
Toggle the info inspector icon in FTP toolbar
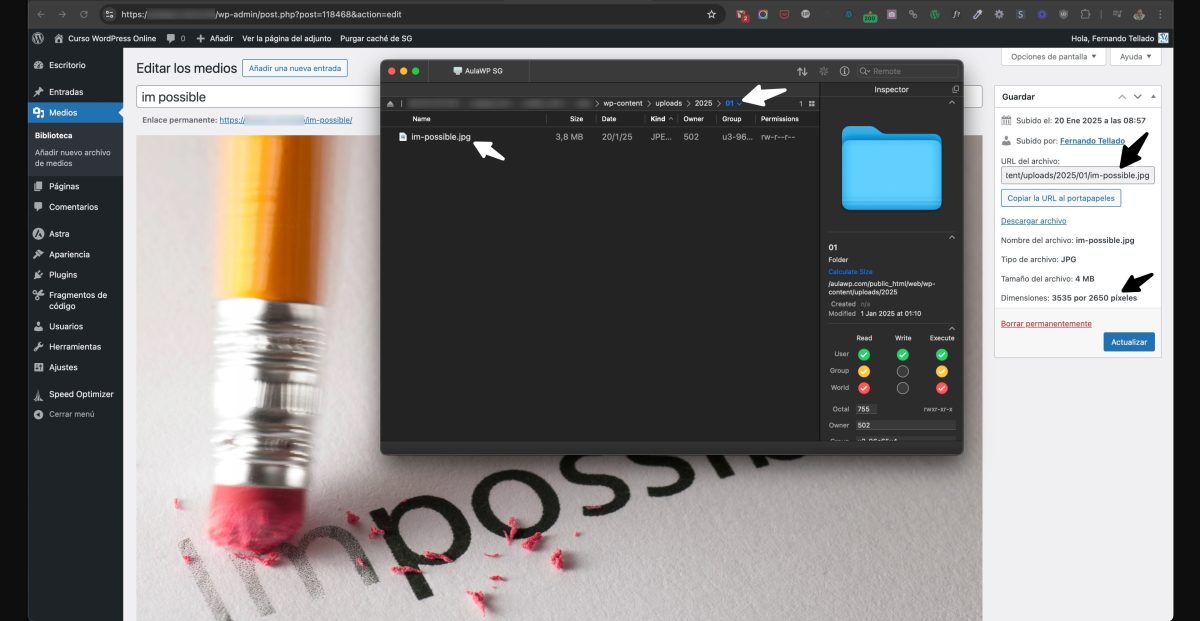[x=845, y=71]
